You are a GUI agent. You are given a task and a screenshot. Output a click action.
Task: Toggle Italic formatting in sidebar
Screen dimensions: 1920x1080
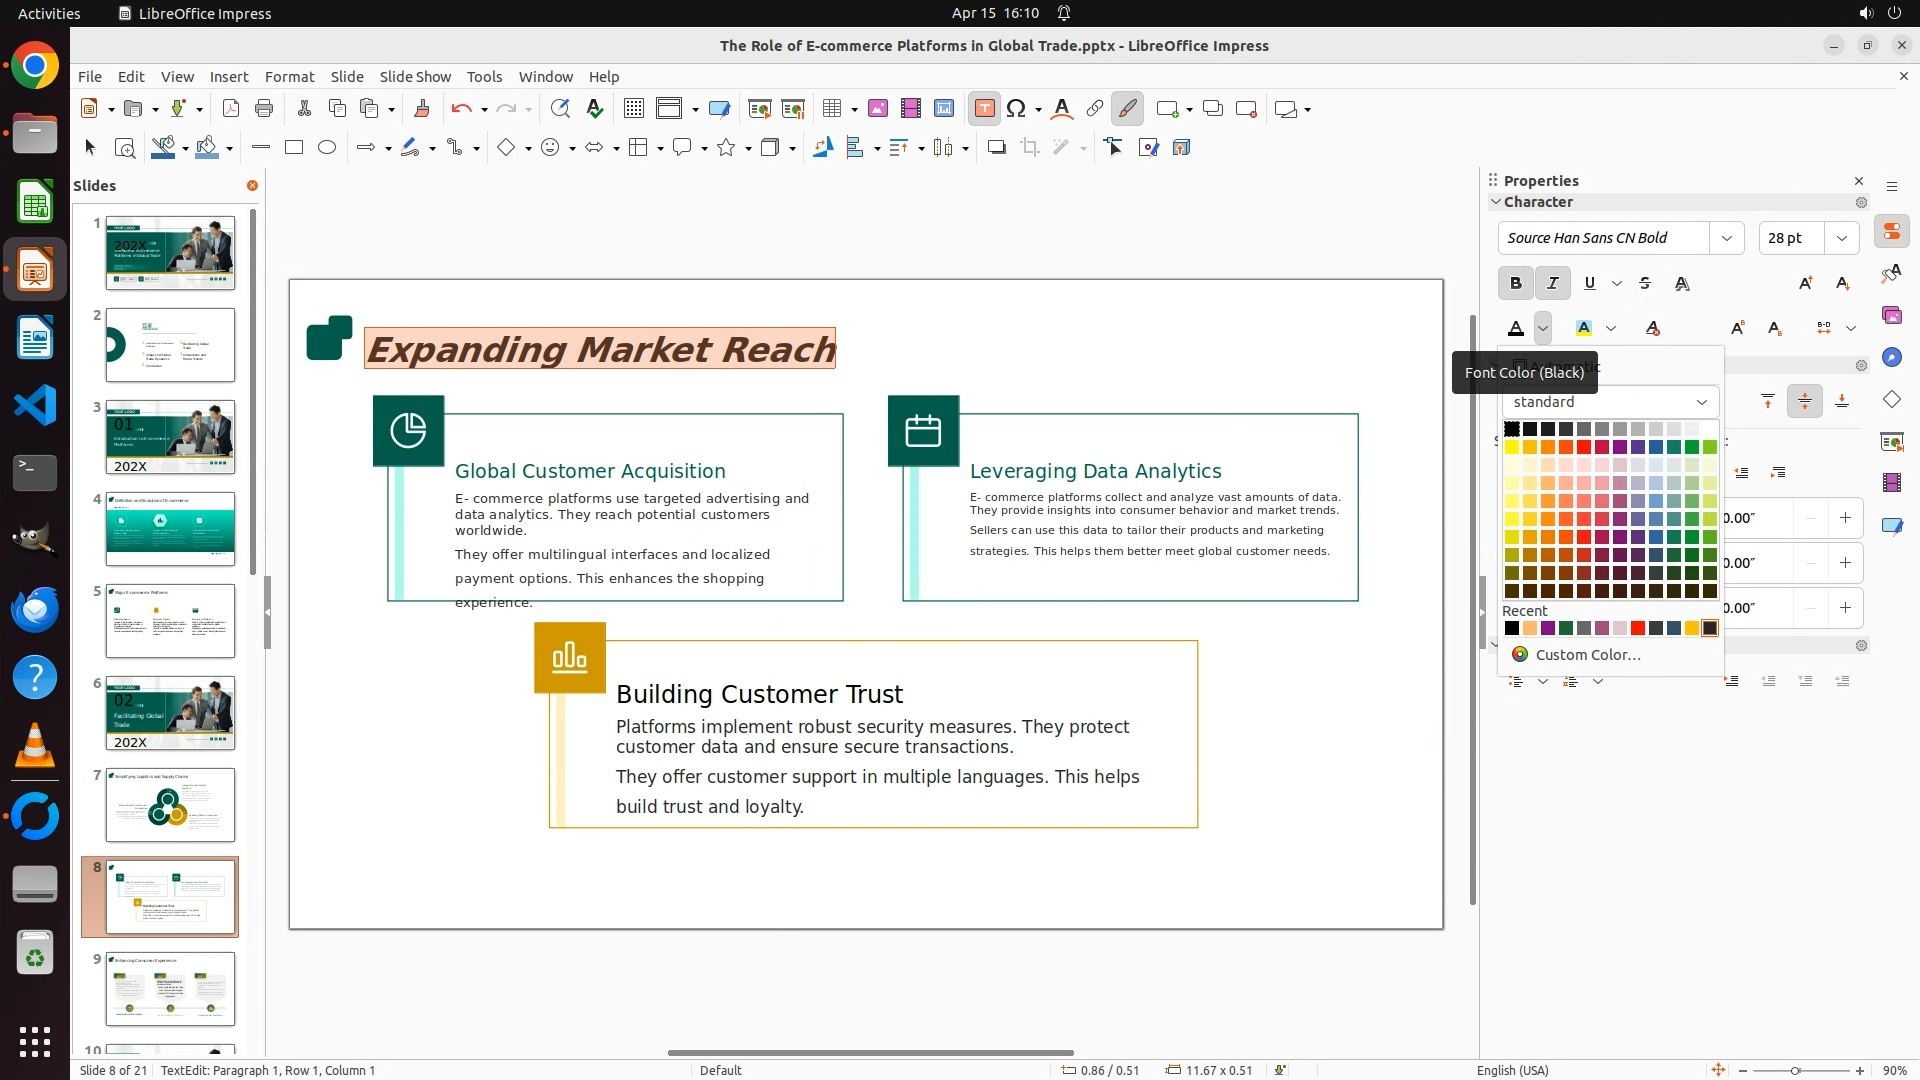(x=1552, y=284)
